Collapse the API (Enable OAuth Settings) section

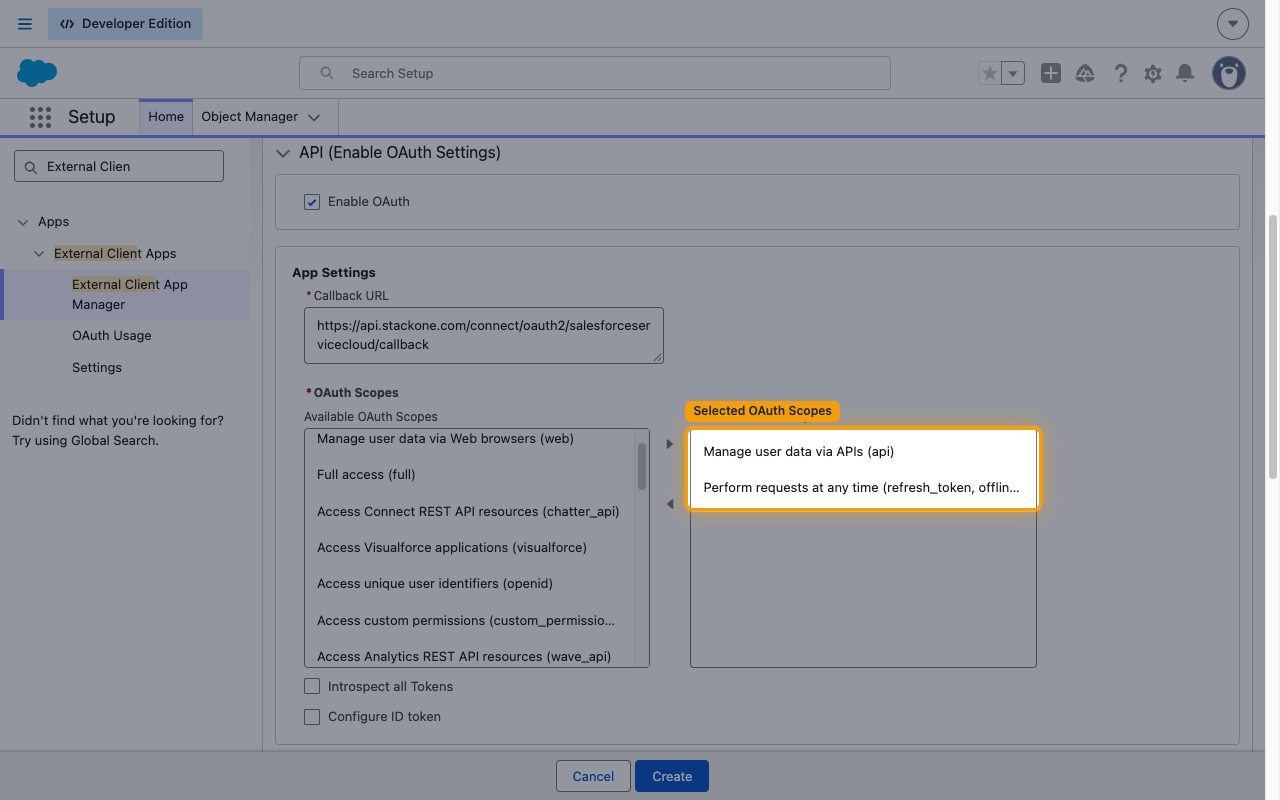pyautogui.click(x=282, y=153)
